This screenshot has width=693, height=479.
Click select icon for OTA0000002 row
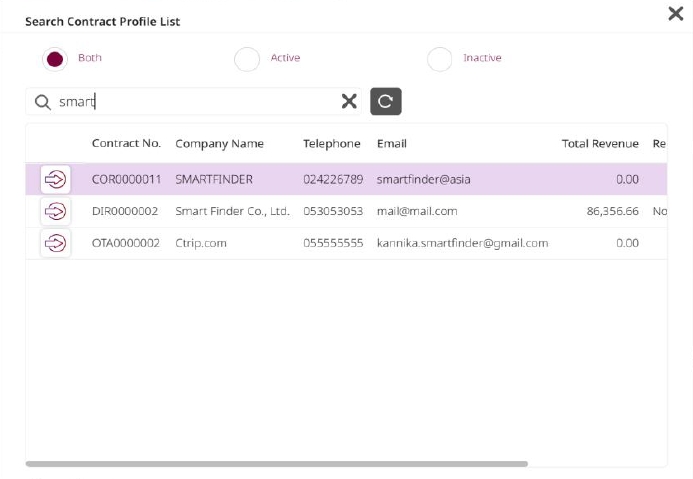pyautogui.click(x=56, y=243)
